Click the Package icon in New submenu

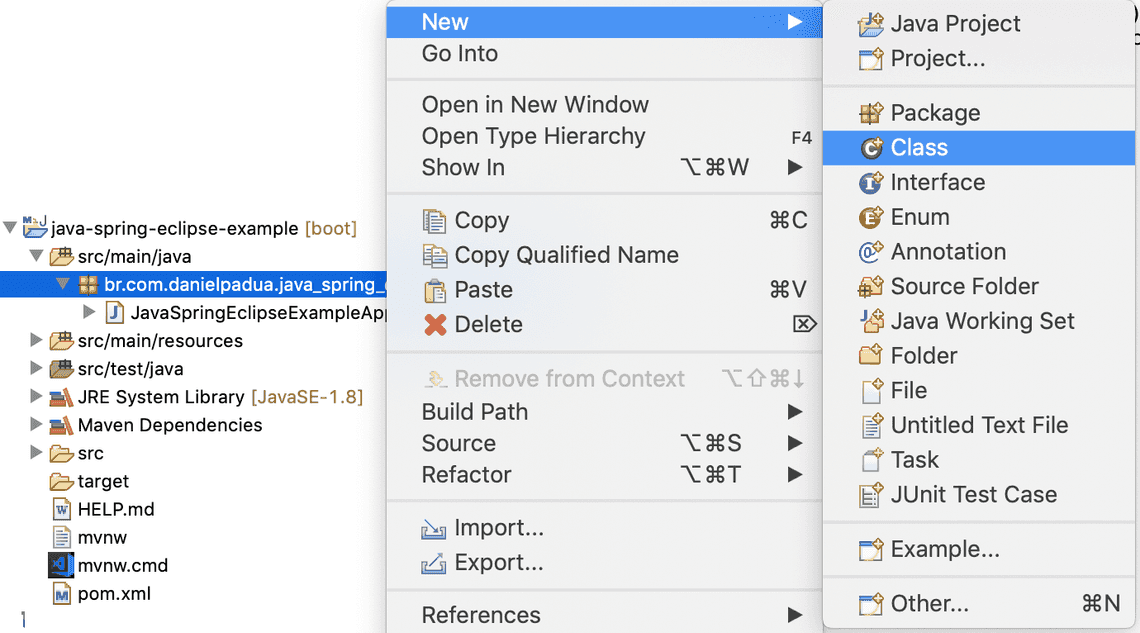tap(871, 113)
